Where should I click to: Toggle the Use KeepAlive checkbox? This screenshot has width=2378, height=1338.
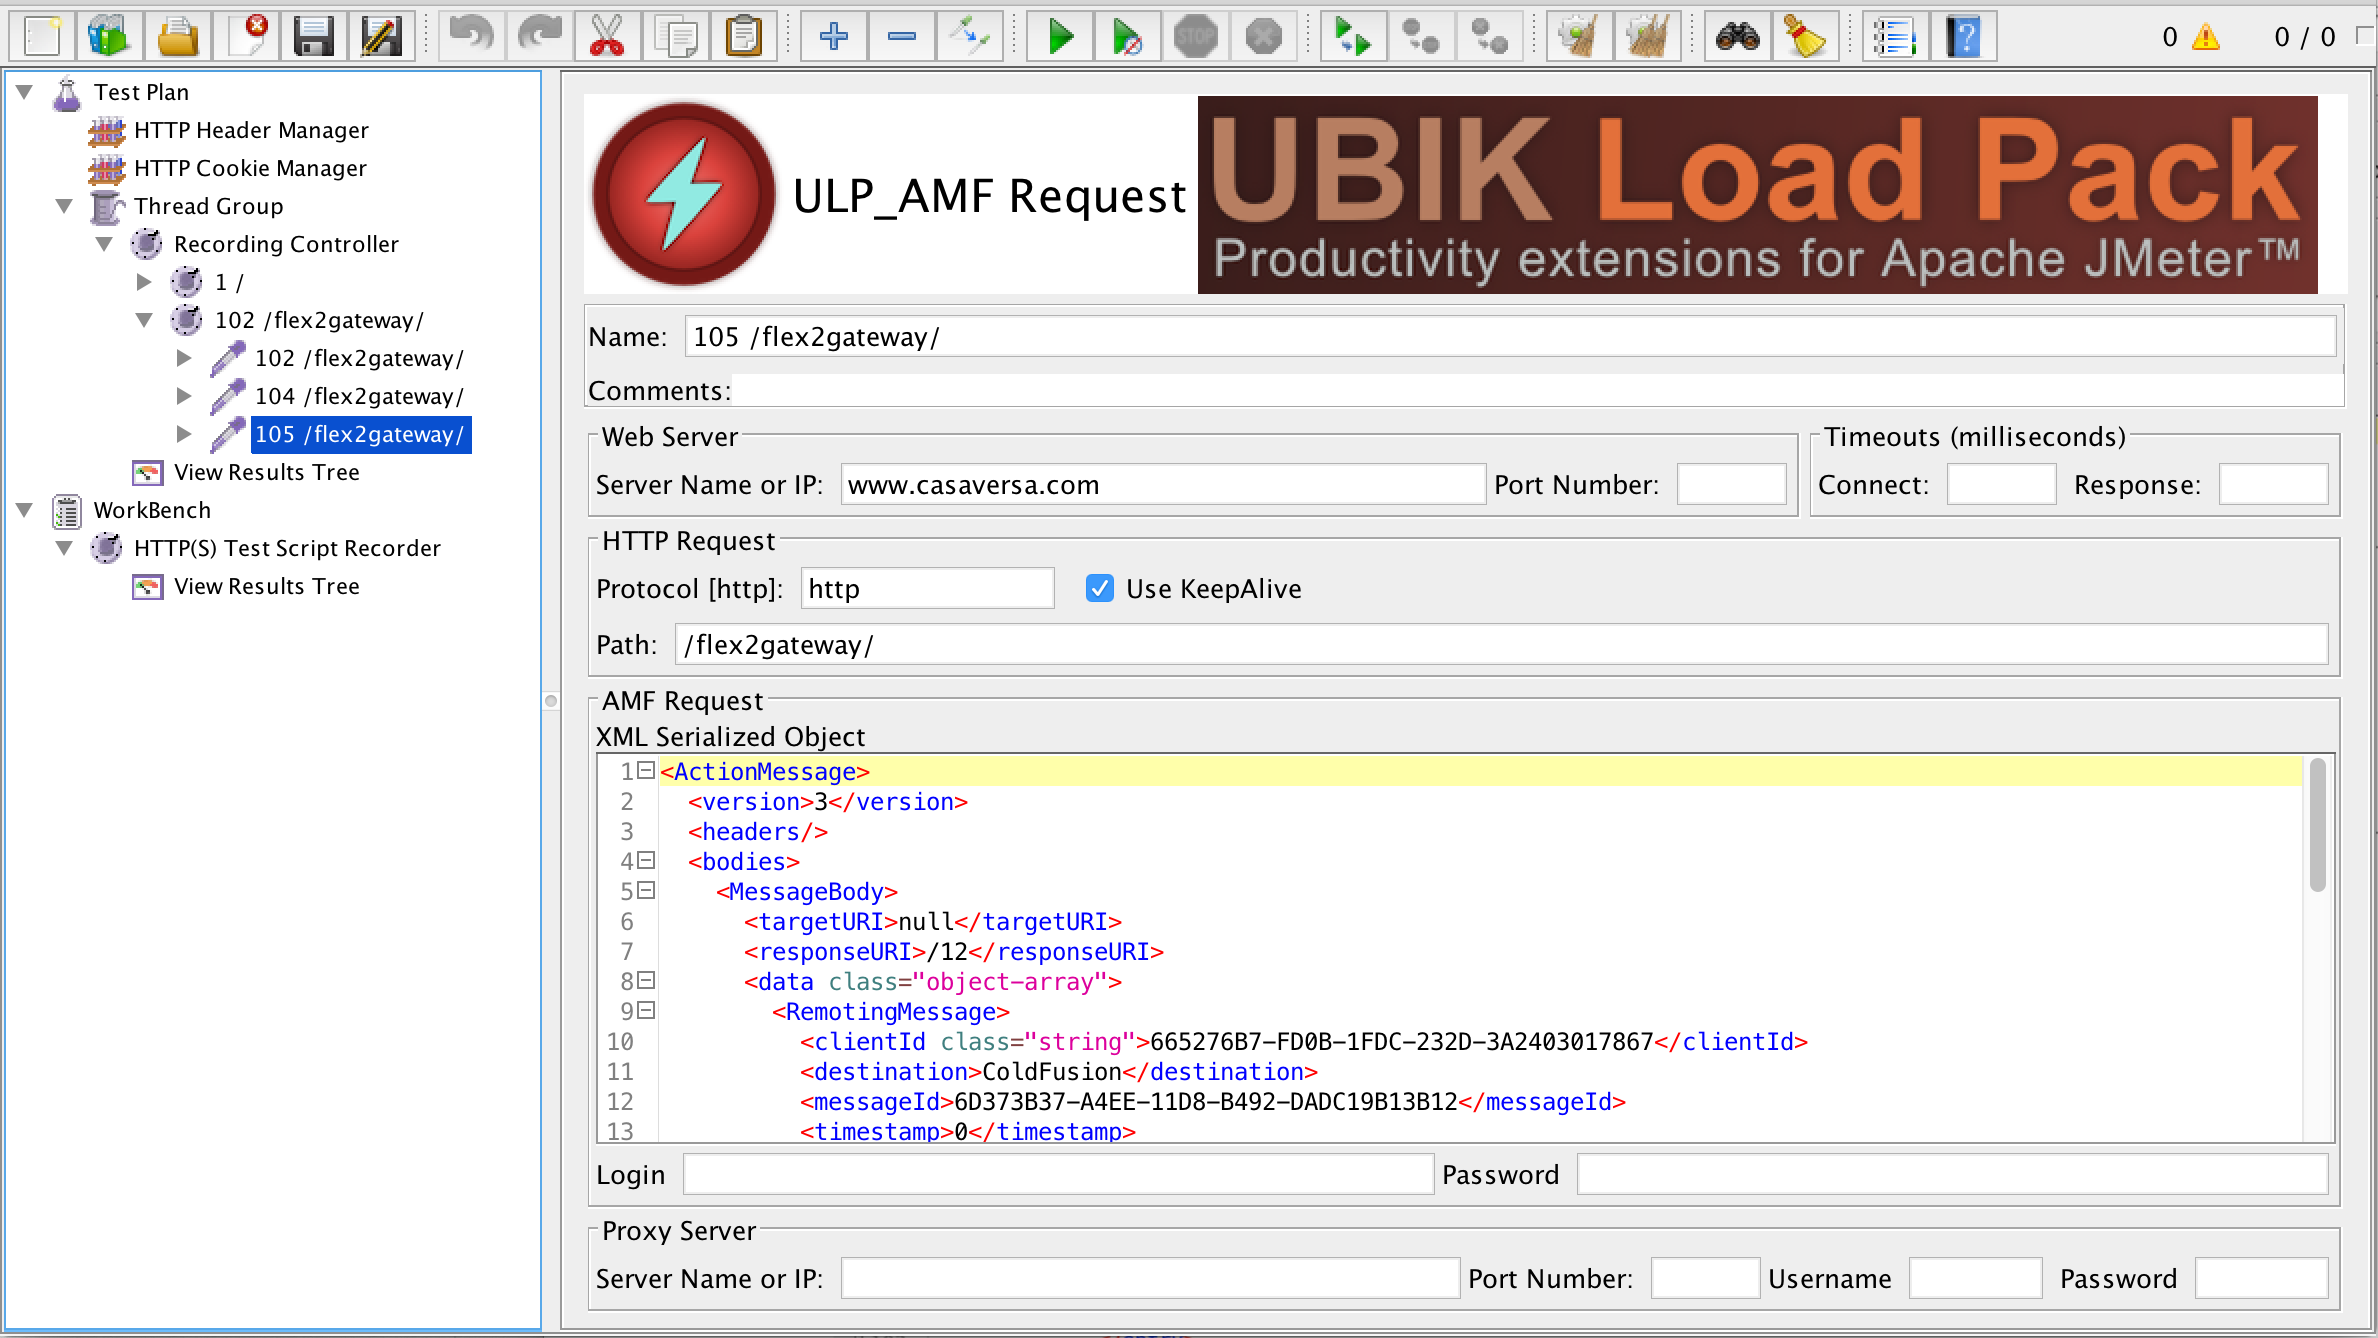(x=1100, y=588)
